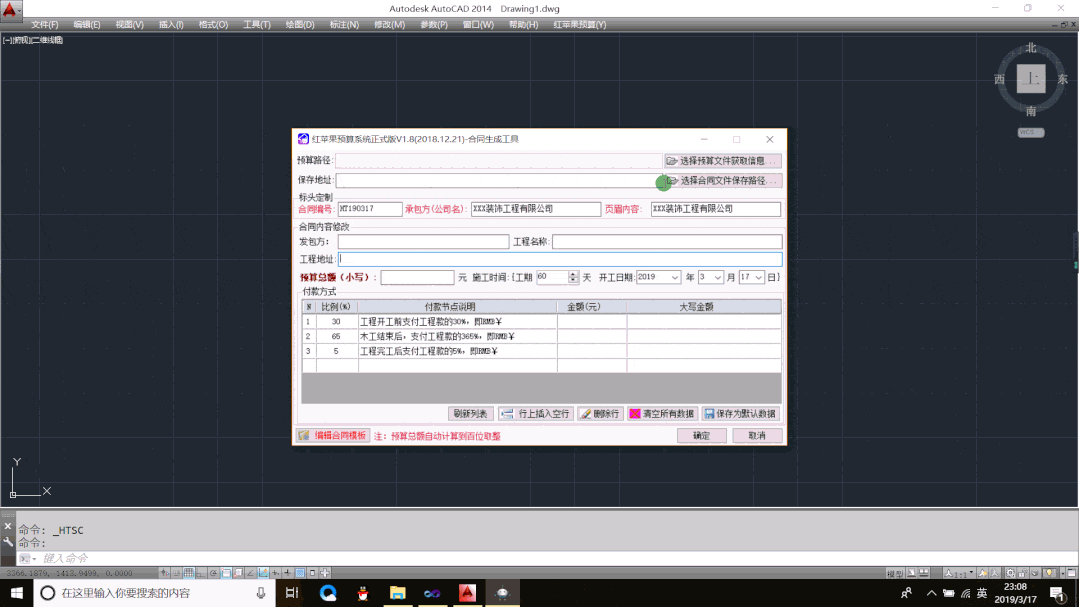Click the 刷新列表 button

471,414
